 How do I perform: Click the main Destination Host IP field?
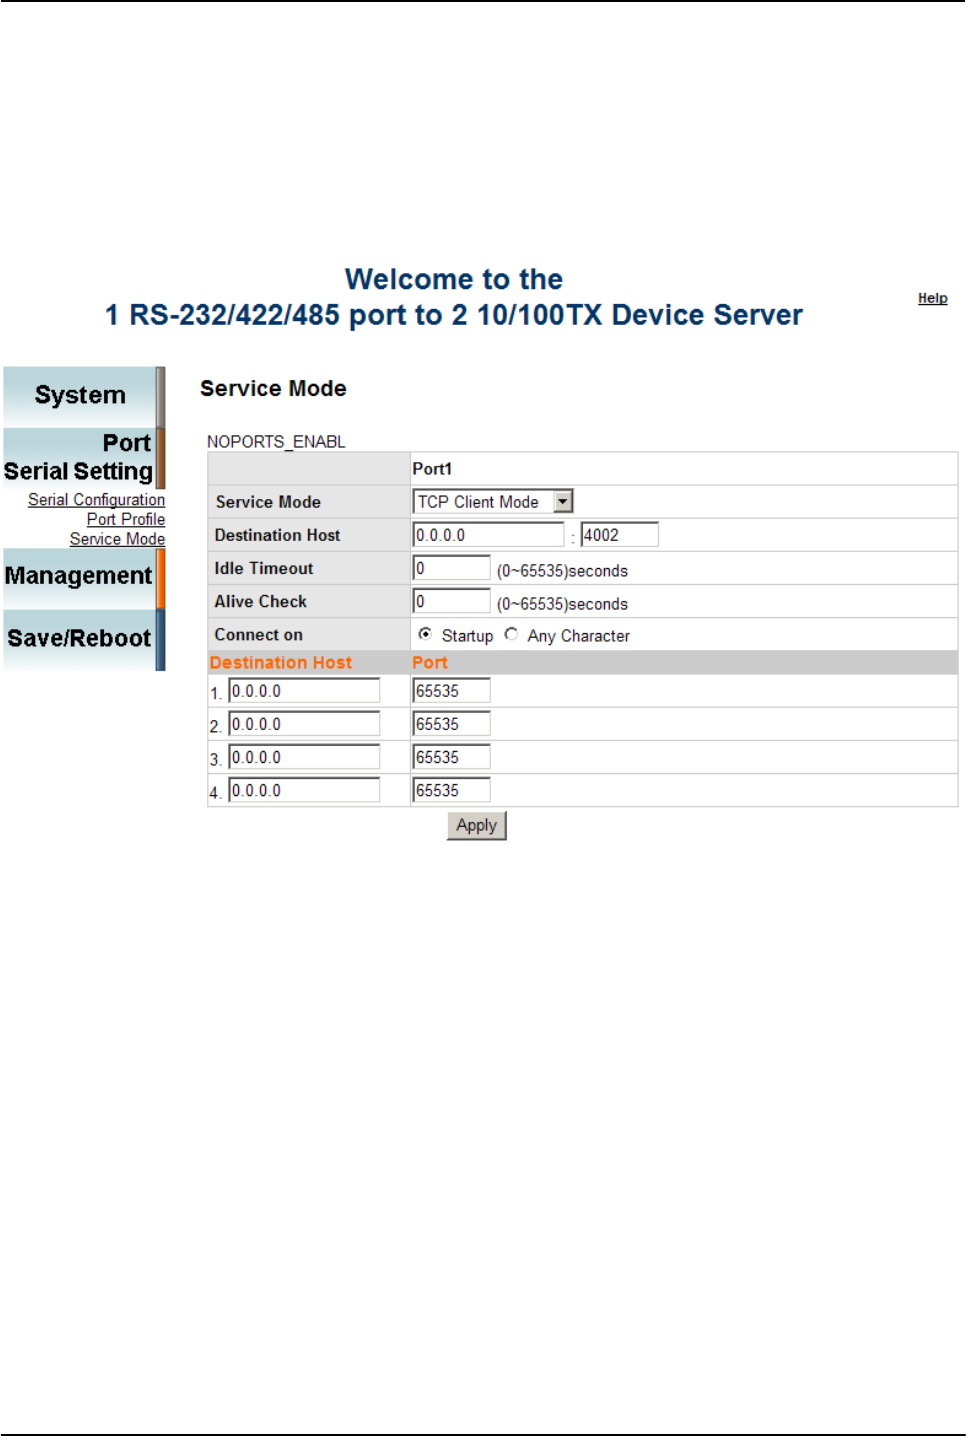[488, 535]
